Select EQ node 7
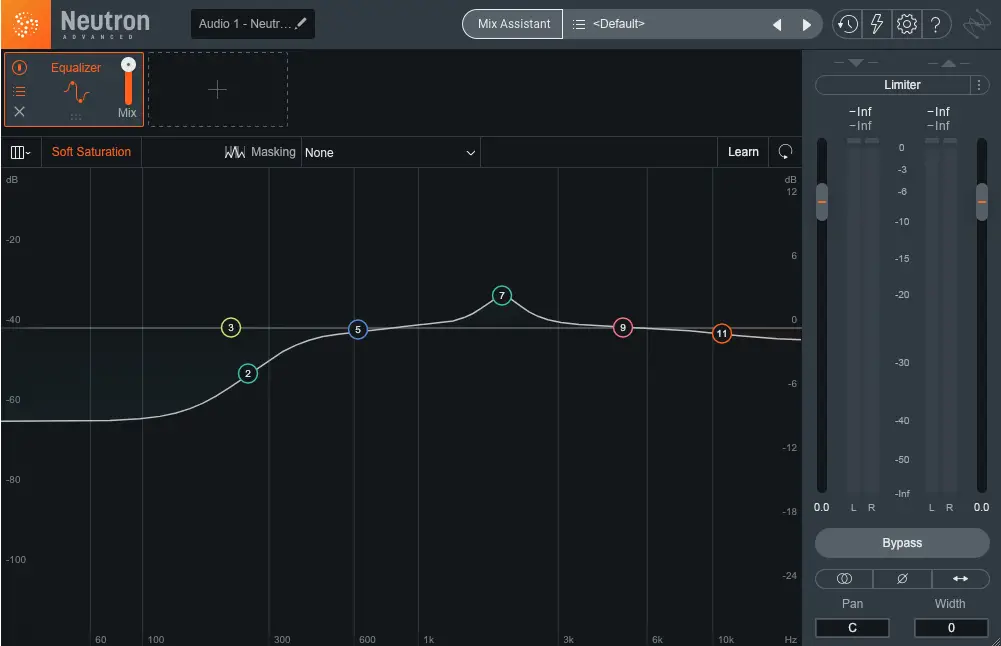The height and width of the screenshot is (646, 1001). click(502, 295)
